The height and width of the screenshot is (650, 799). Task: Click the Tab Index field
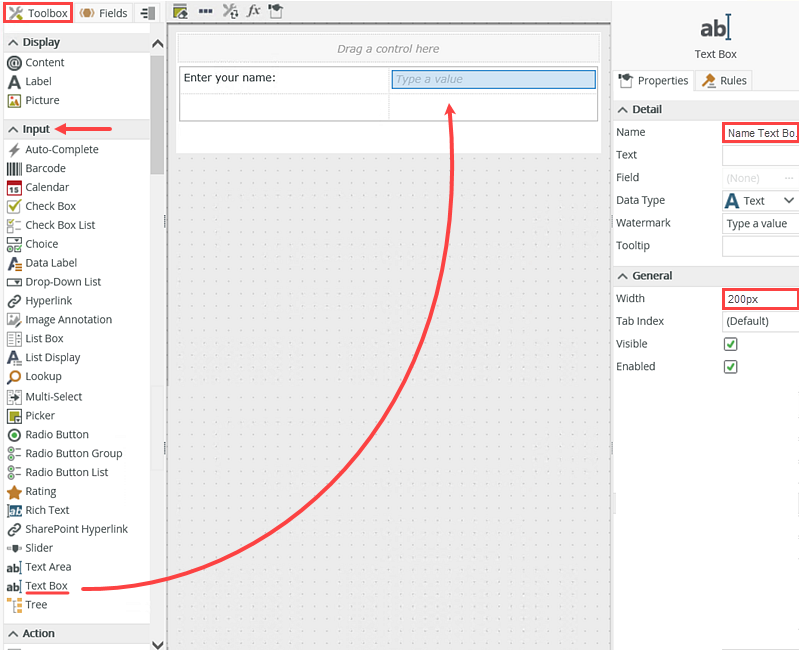pos(760,321)
